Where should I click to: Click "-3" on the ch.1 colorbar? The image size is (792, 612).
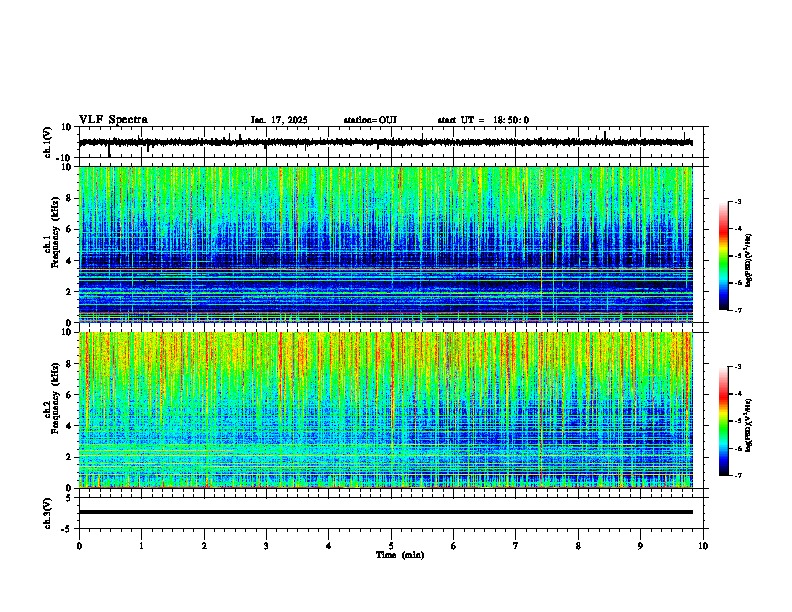pyautogui.click(x=738, y=201)
